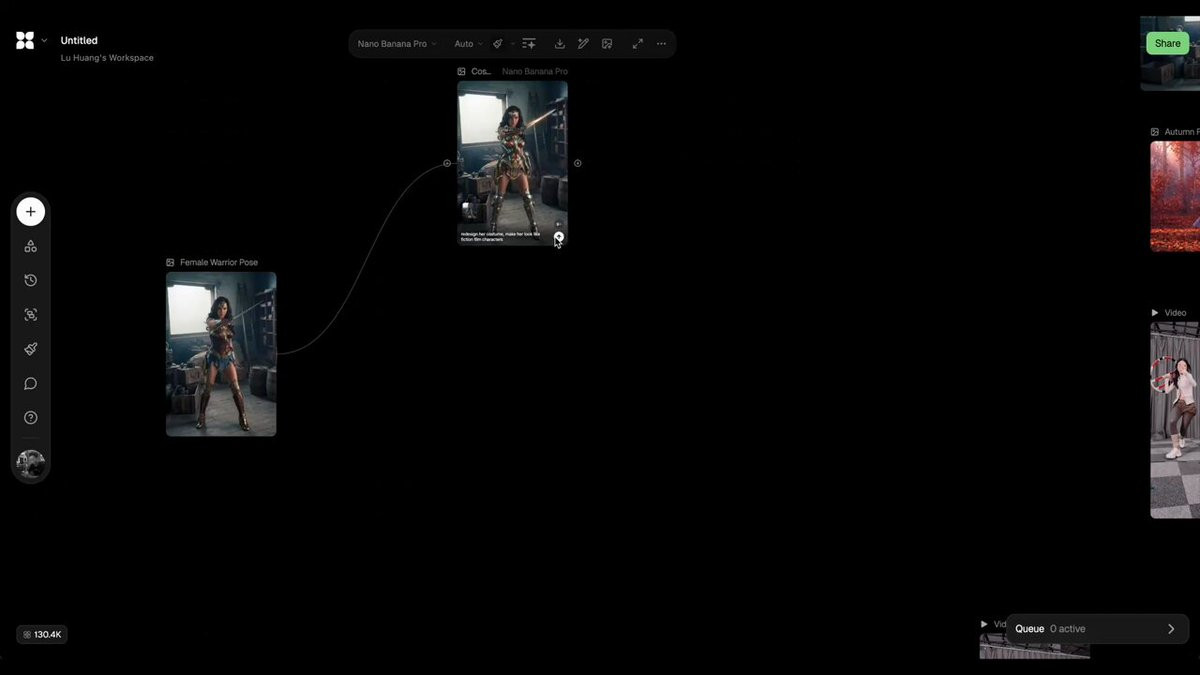Click the add node plus button

[30, 212]
